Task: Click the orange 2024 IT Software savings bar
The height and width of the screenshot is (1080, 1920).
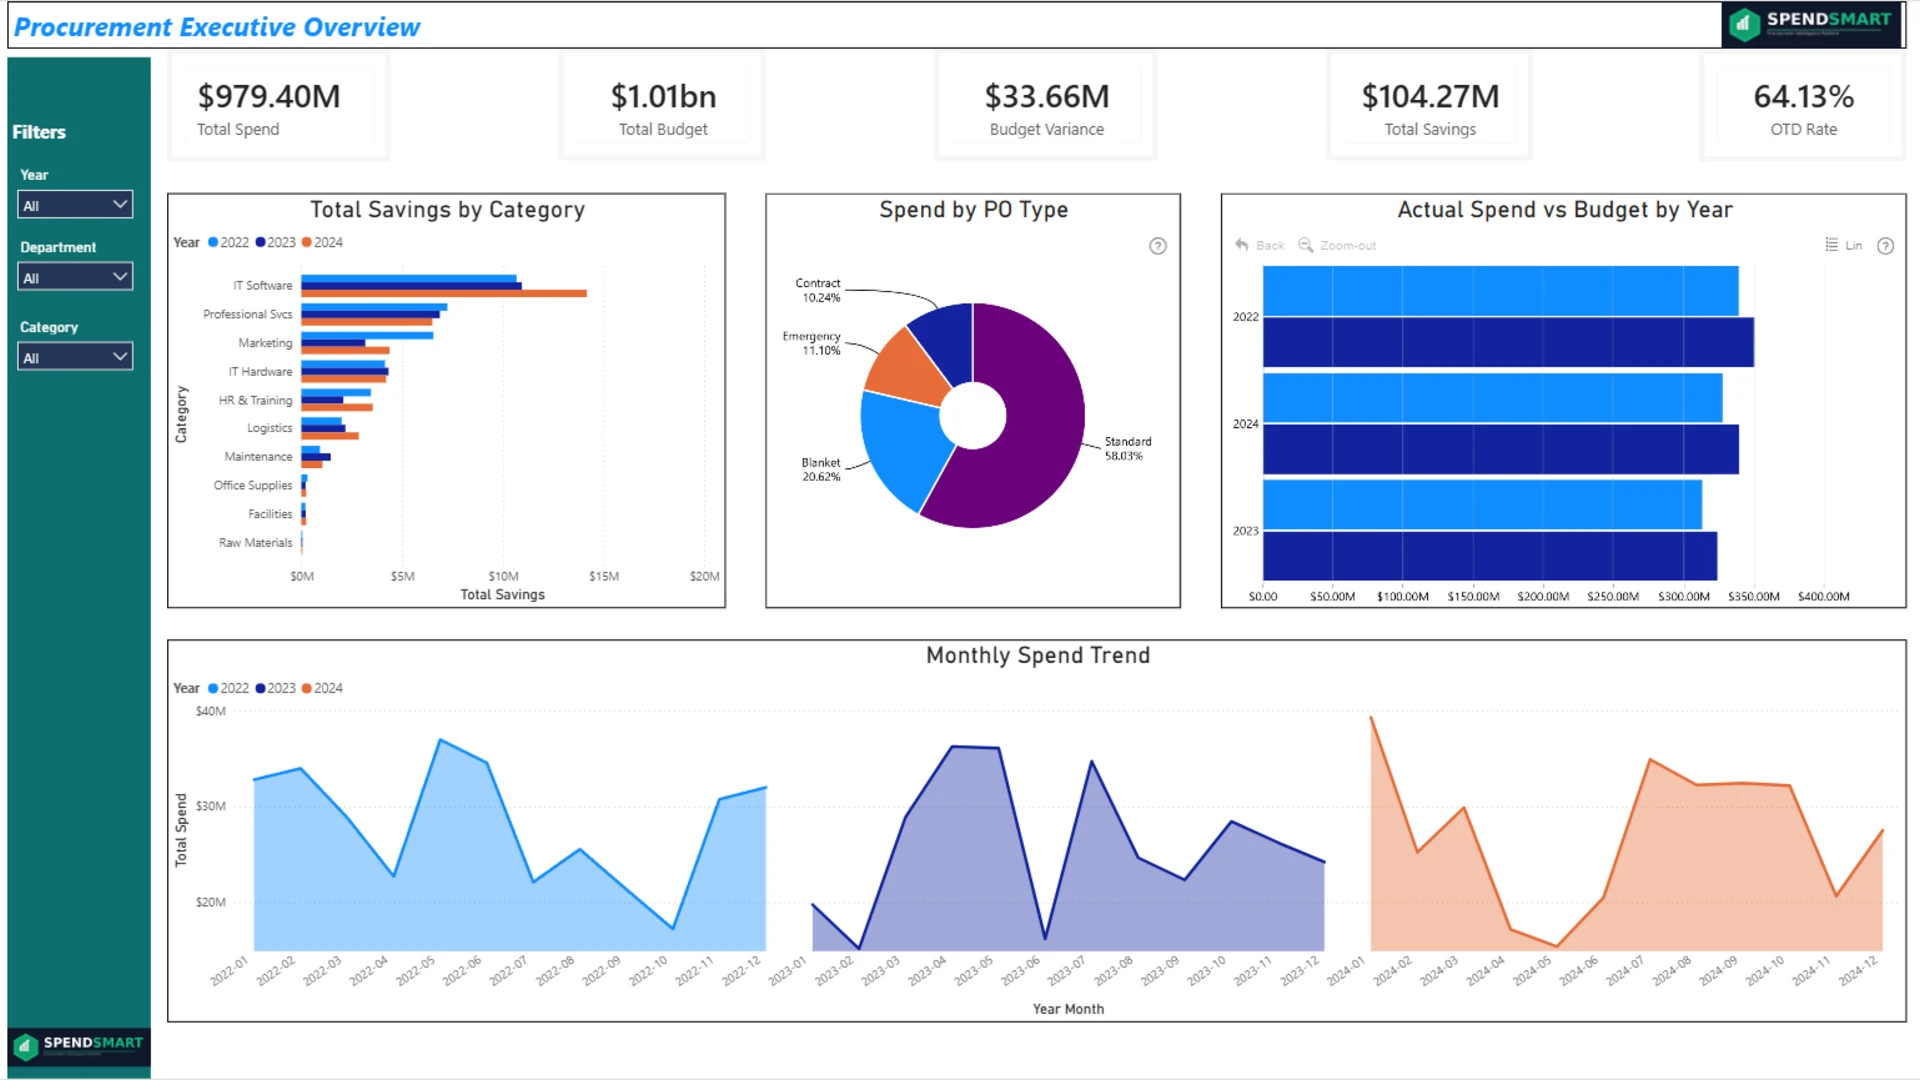Action: point(444,294)
